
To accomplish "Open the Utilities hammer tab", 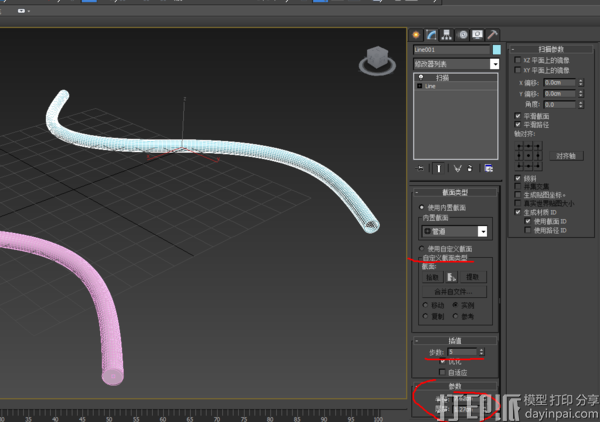I will click(x=493, y=35).
